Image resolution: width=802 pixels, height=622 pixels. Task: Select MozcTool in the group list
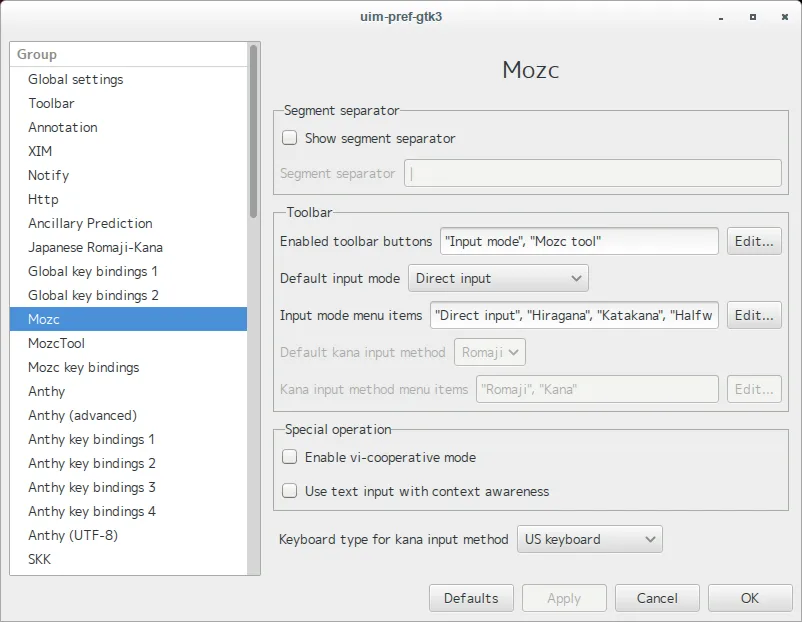pyautogui.click(x=56, y=344)
